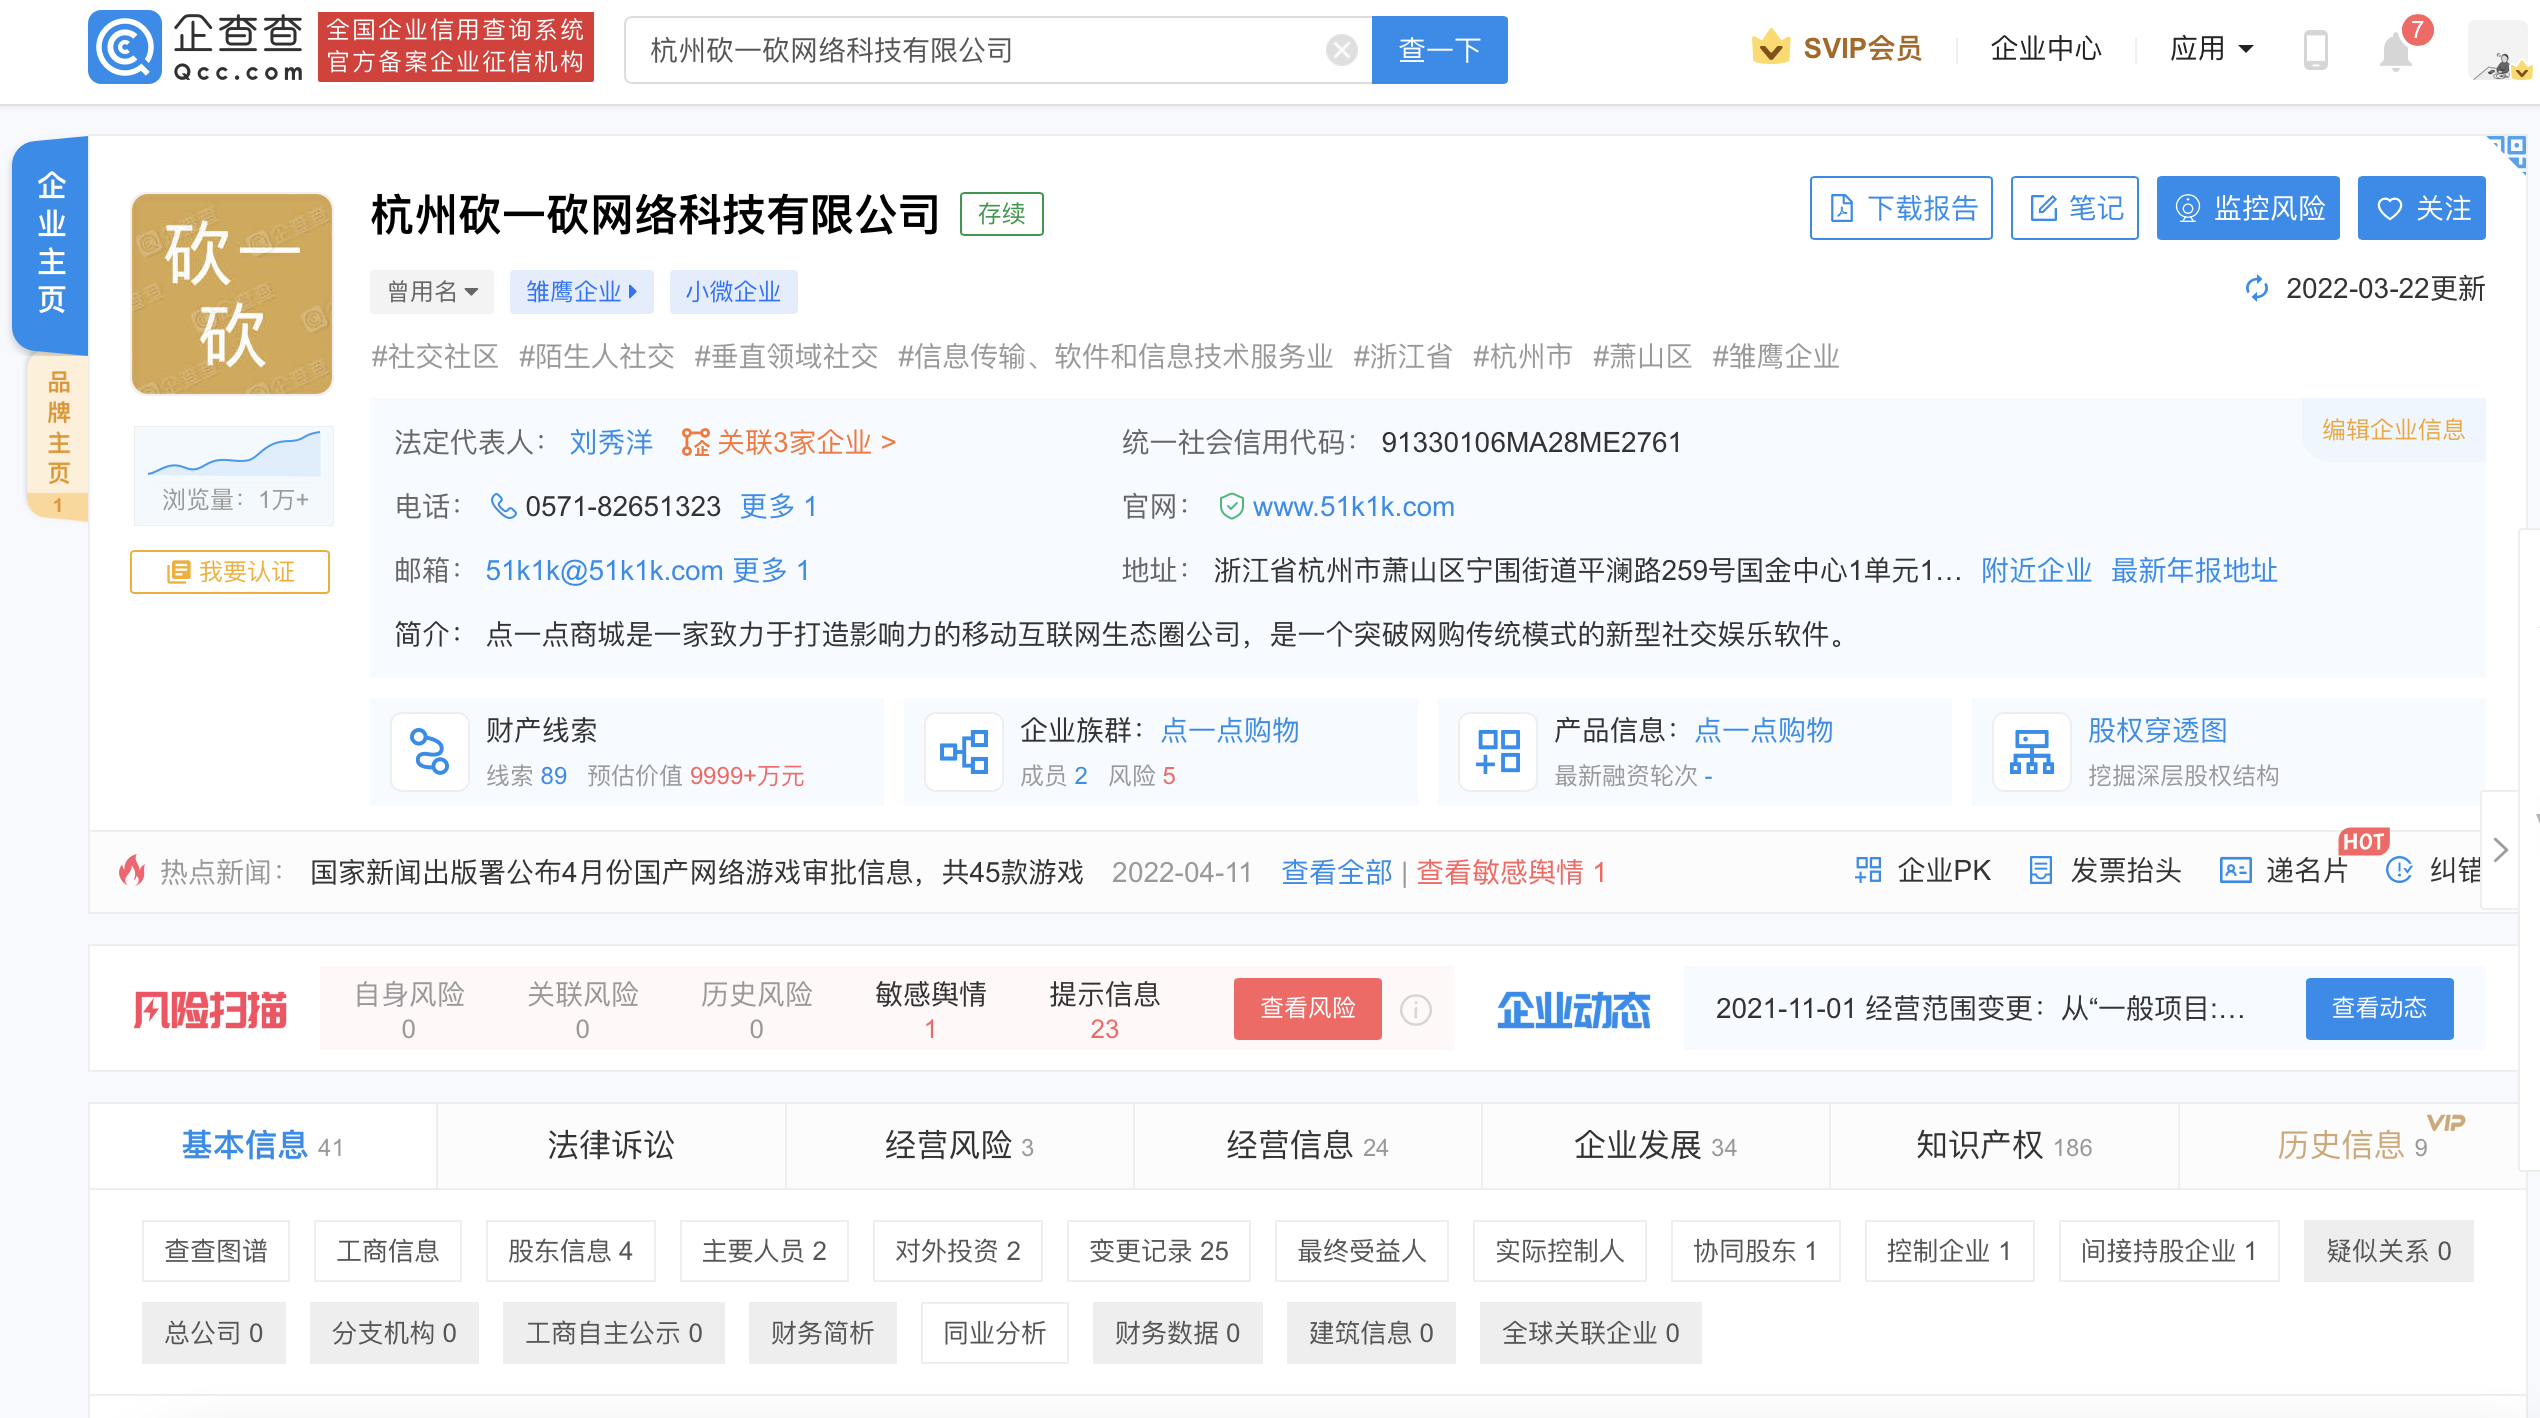Clear the search box with the X icon
The height and width of the screenshot is (1418, 2540).
point(1341,50)
